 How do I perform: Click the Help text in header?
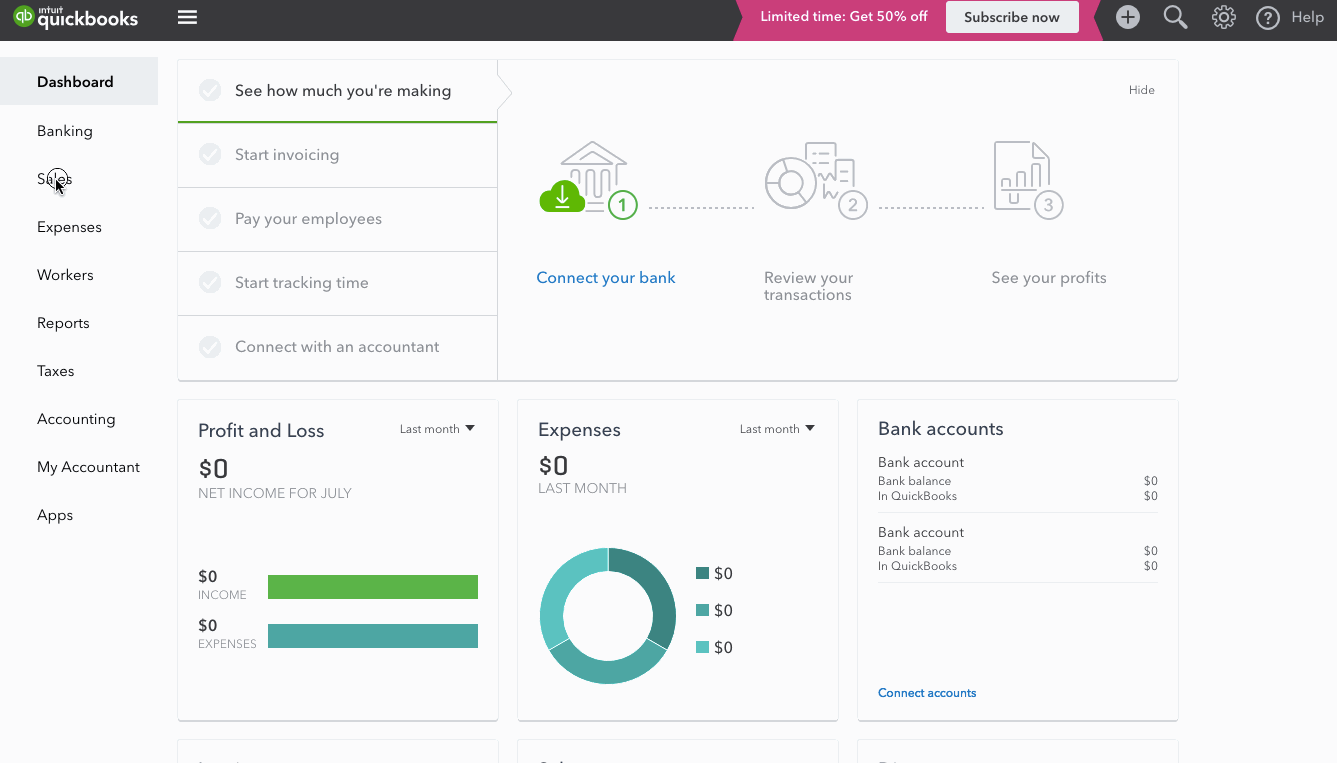pyautogui.click(x=1308, y=17)
